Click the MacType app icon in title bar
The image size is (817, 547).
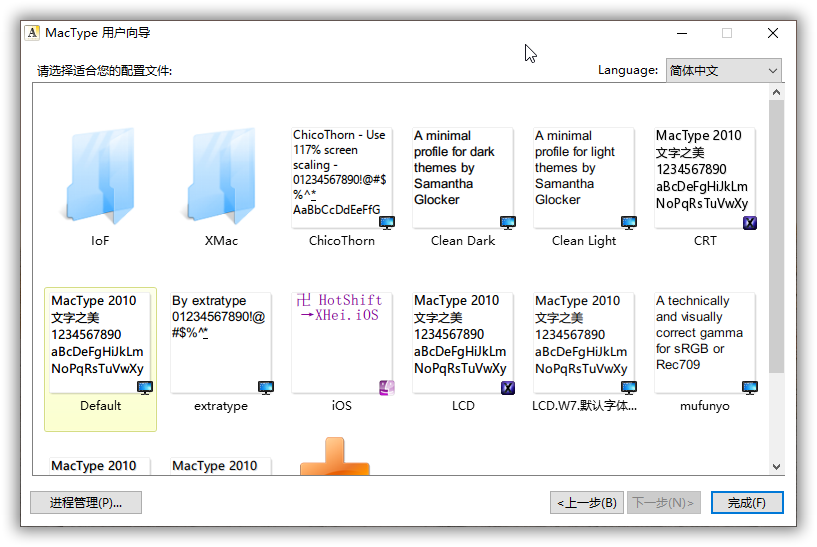[32, 33]
